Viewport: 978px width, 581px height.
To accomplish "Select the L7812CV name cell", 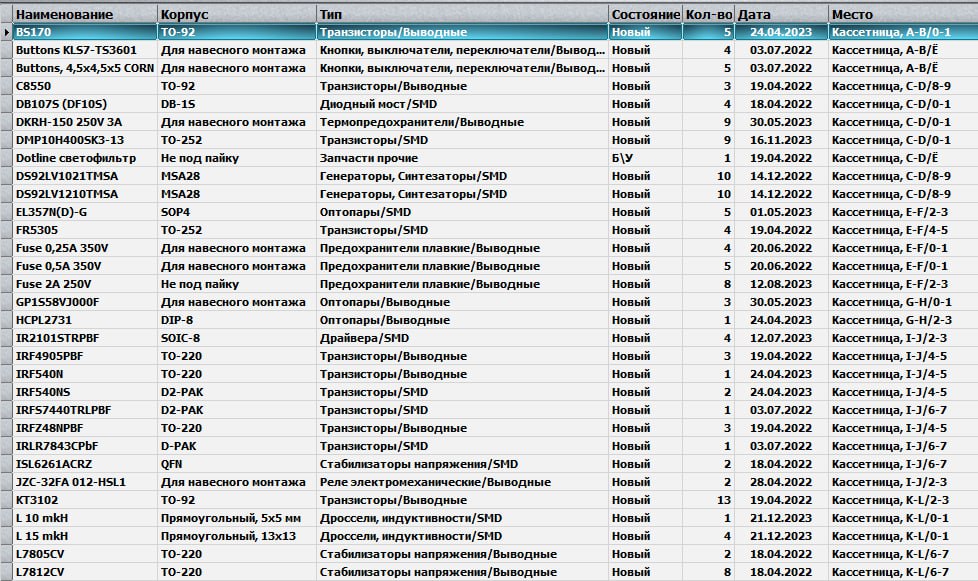I will 85,573.
